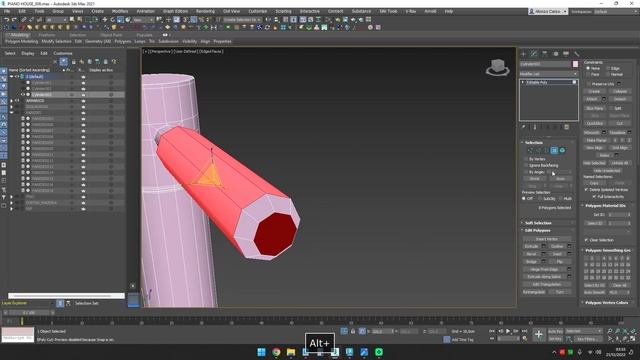Open the Modifier List dropdown
This screenshot has height=360, width=640.
(549, 74)
